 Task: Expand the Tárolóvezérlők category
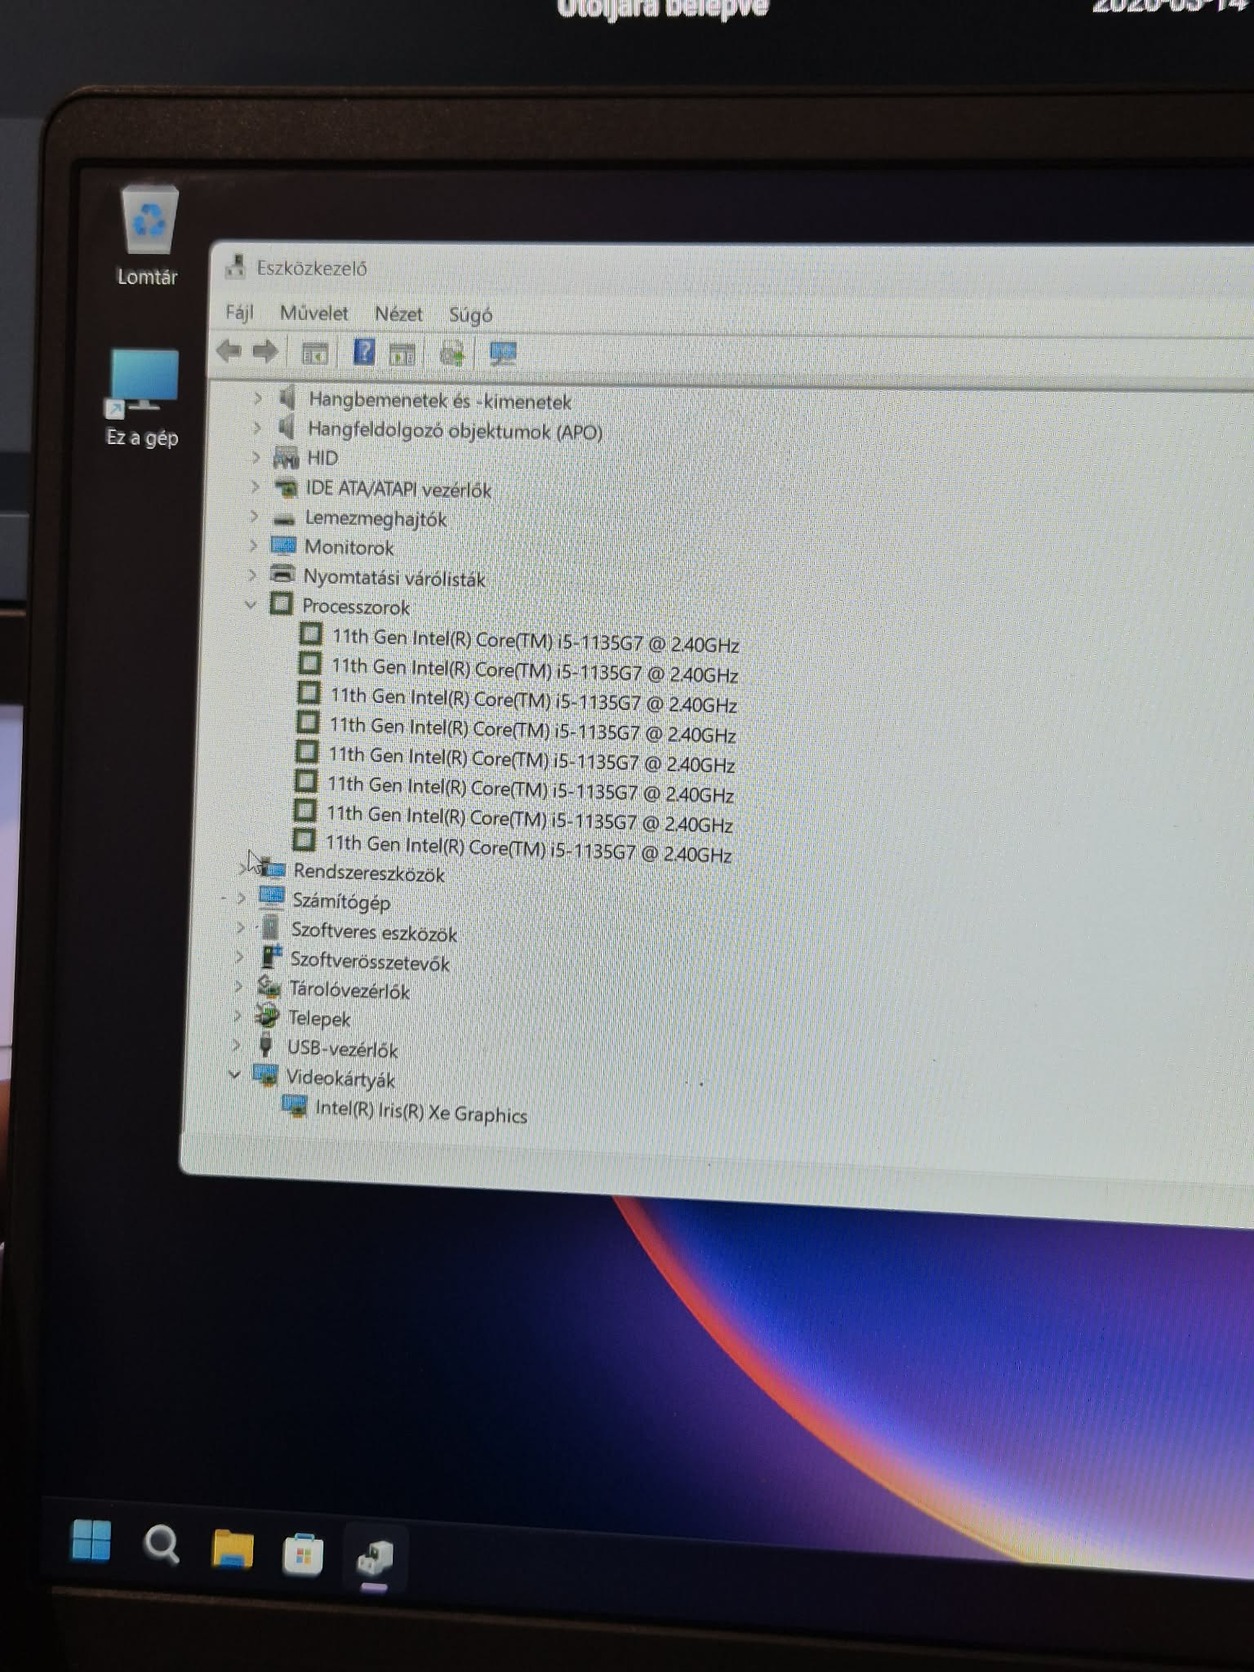[x=238, y=987]
